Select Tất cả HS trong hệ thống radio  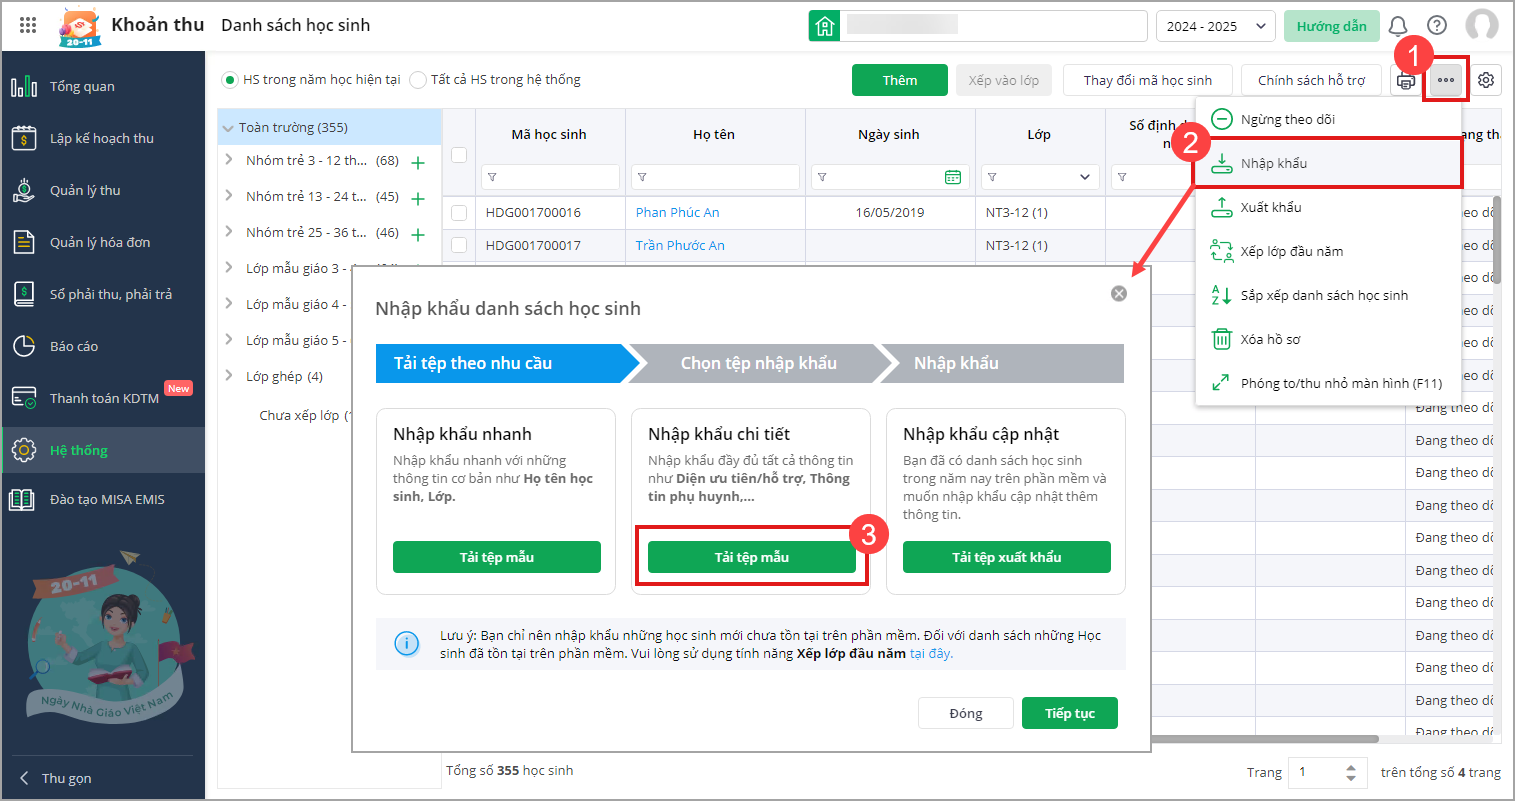point(418,80)
